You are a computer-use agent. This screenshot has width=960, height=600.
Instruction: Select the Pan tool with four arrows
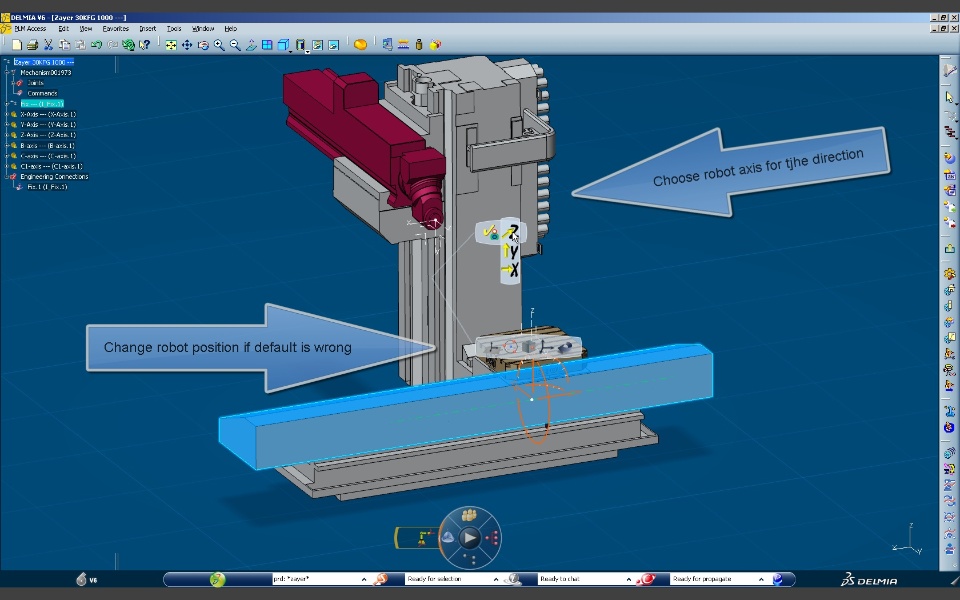point(187,45)
